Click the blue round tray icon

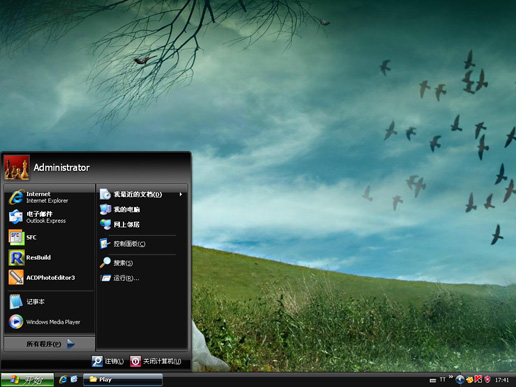[460, 380]
